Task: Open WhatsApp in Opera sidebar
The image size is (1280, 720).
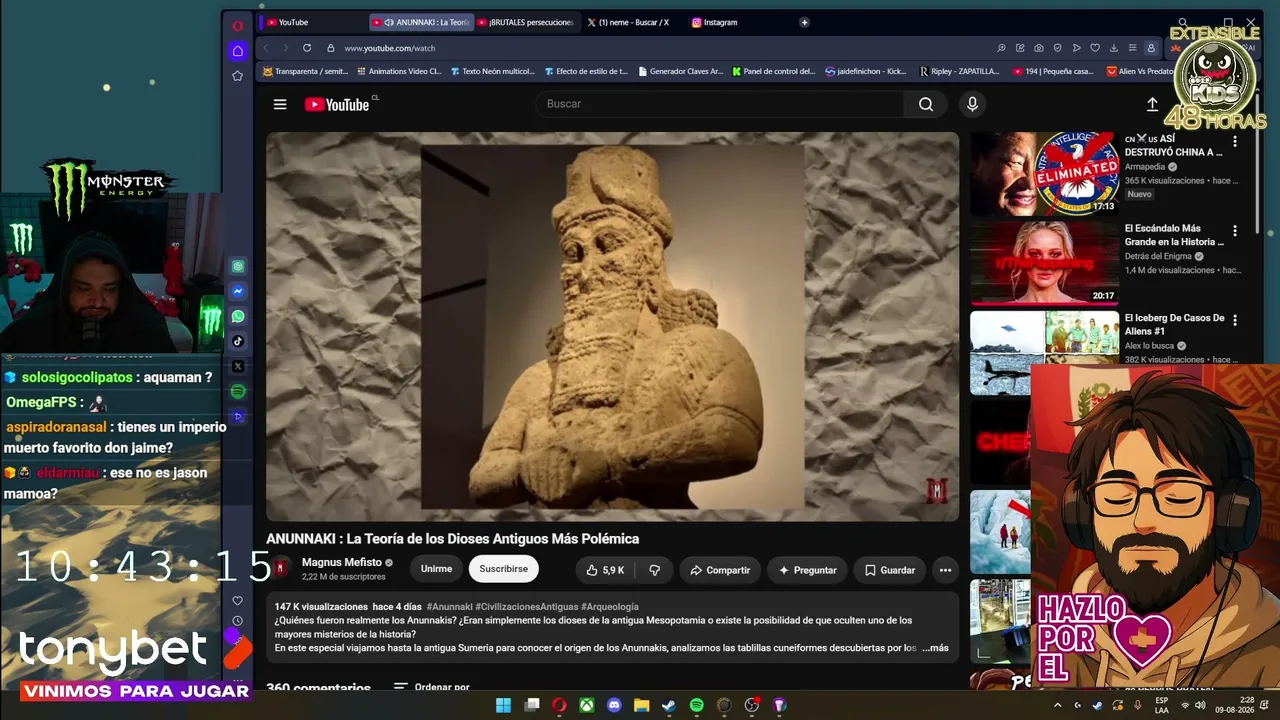Action: pyautogui.click(x=238, y=316)
